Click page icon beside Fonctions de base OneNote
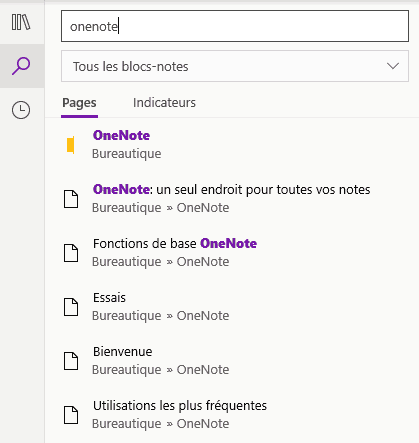This screenshot has width=419, height=443. tap(71, 253)
